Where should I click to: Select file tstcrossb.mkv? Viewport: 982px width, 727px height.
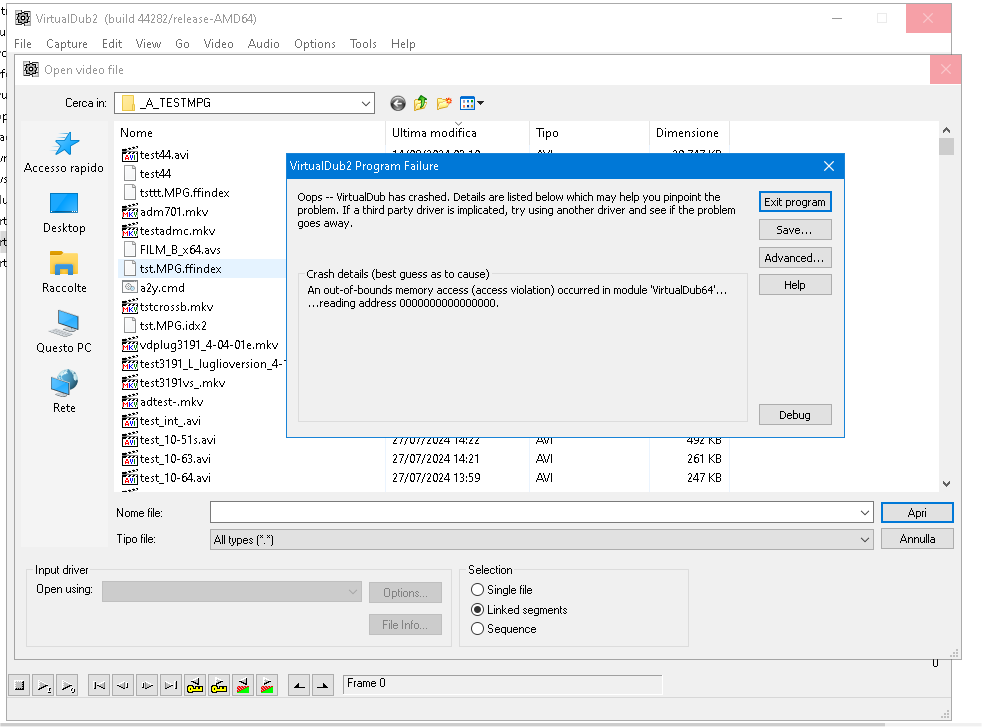(x=168, y=307)
